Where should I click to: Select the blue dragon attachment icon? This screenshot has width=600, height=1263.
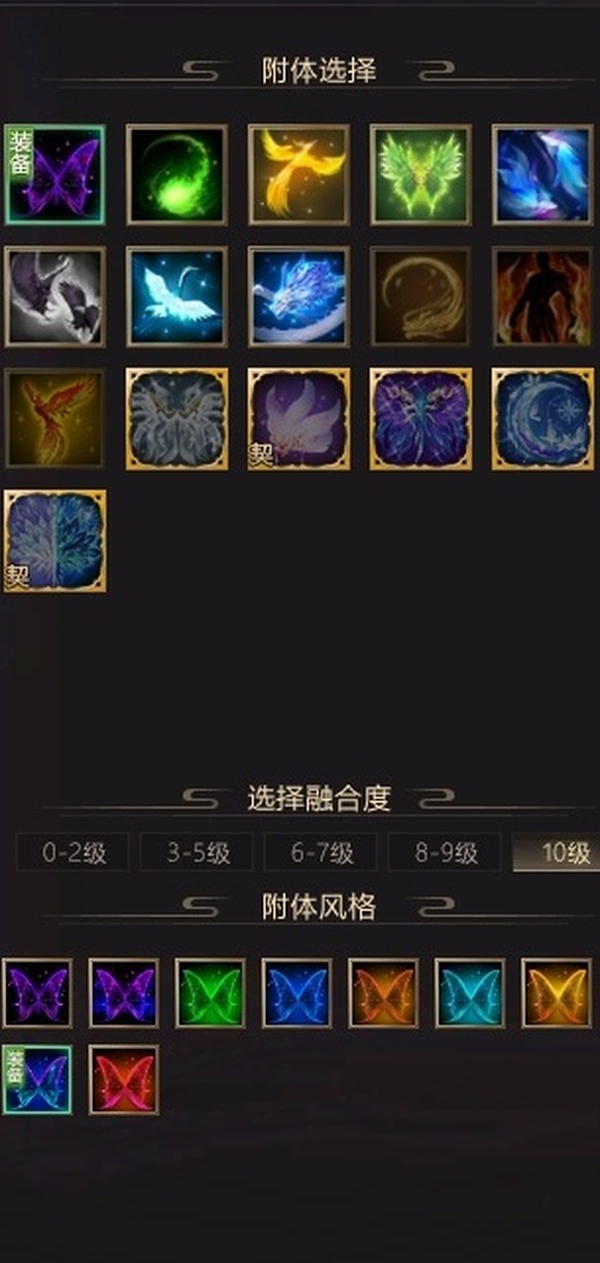click(x=299, y=297)
